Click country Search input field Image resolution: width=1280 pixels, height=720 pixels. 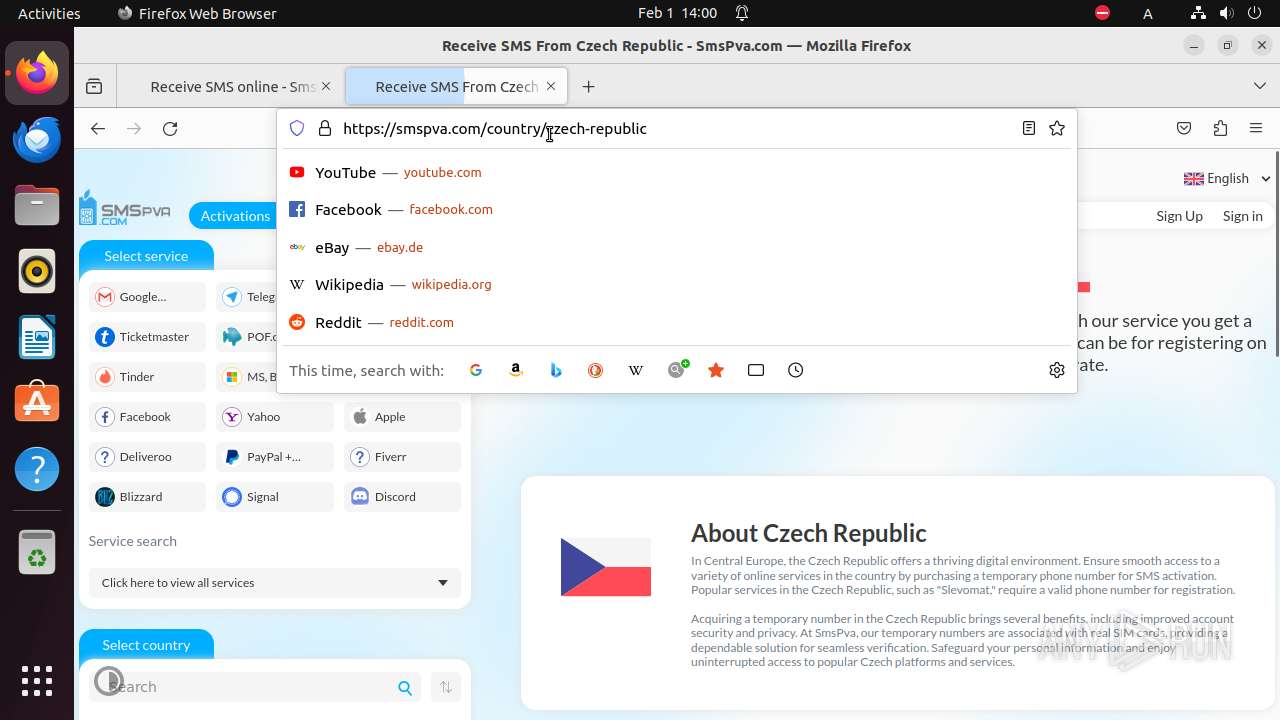256,687
